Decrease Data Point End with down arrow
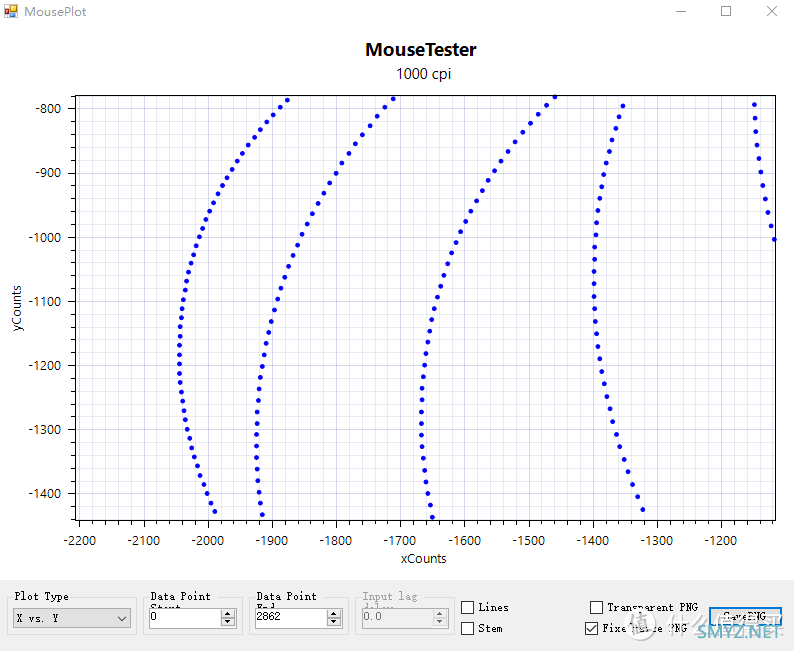The image size is (794, 651). [334, 622]
